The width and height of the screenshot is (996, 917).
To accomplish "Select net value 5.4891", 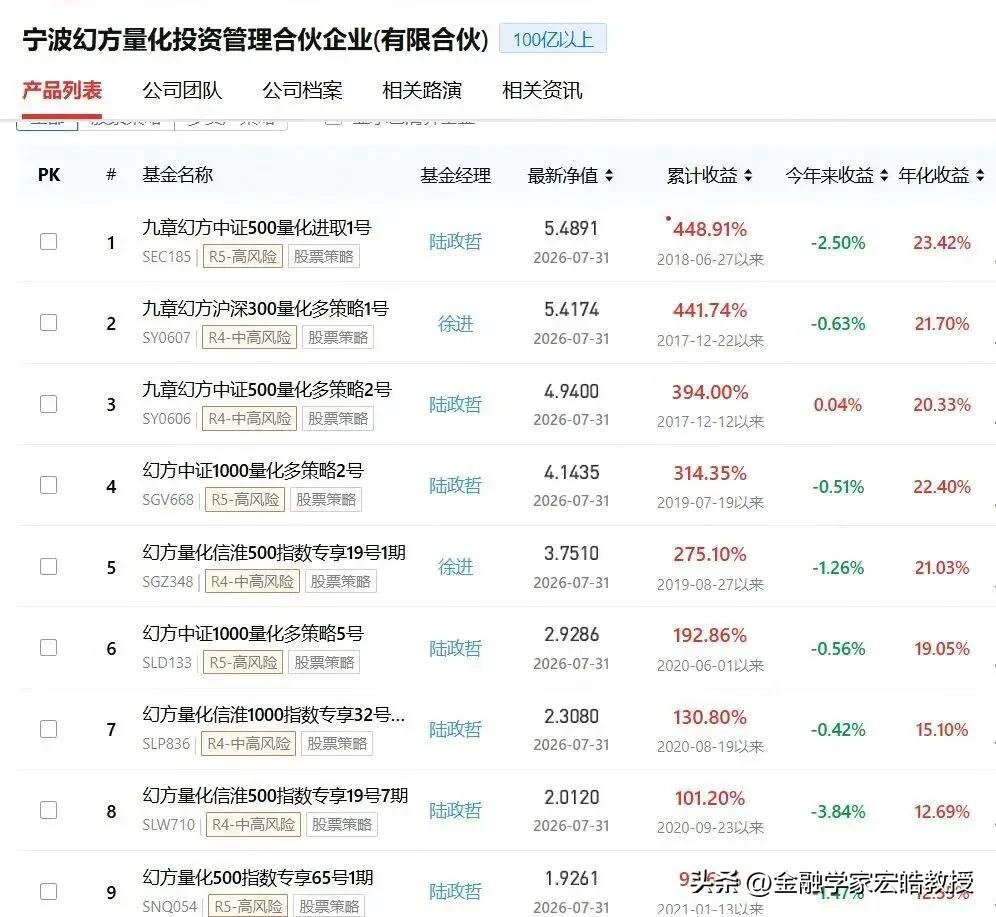I will pos(571,229).
